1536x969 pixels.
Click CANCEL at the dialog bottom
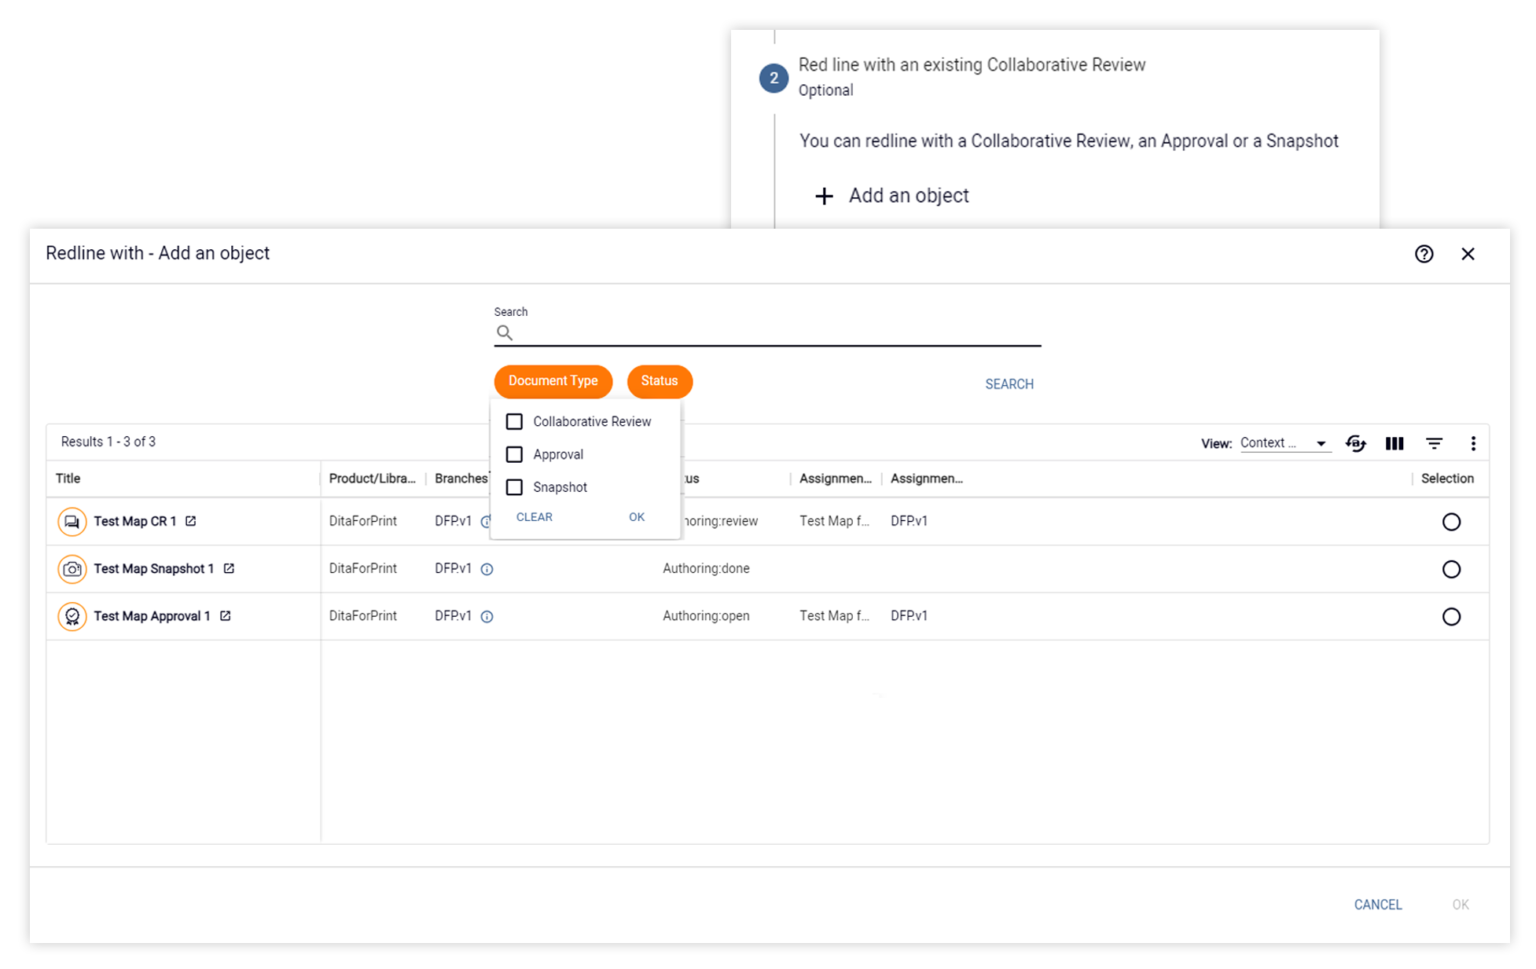(1378, 905)
